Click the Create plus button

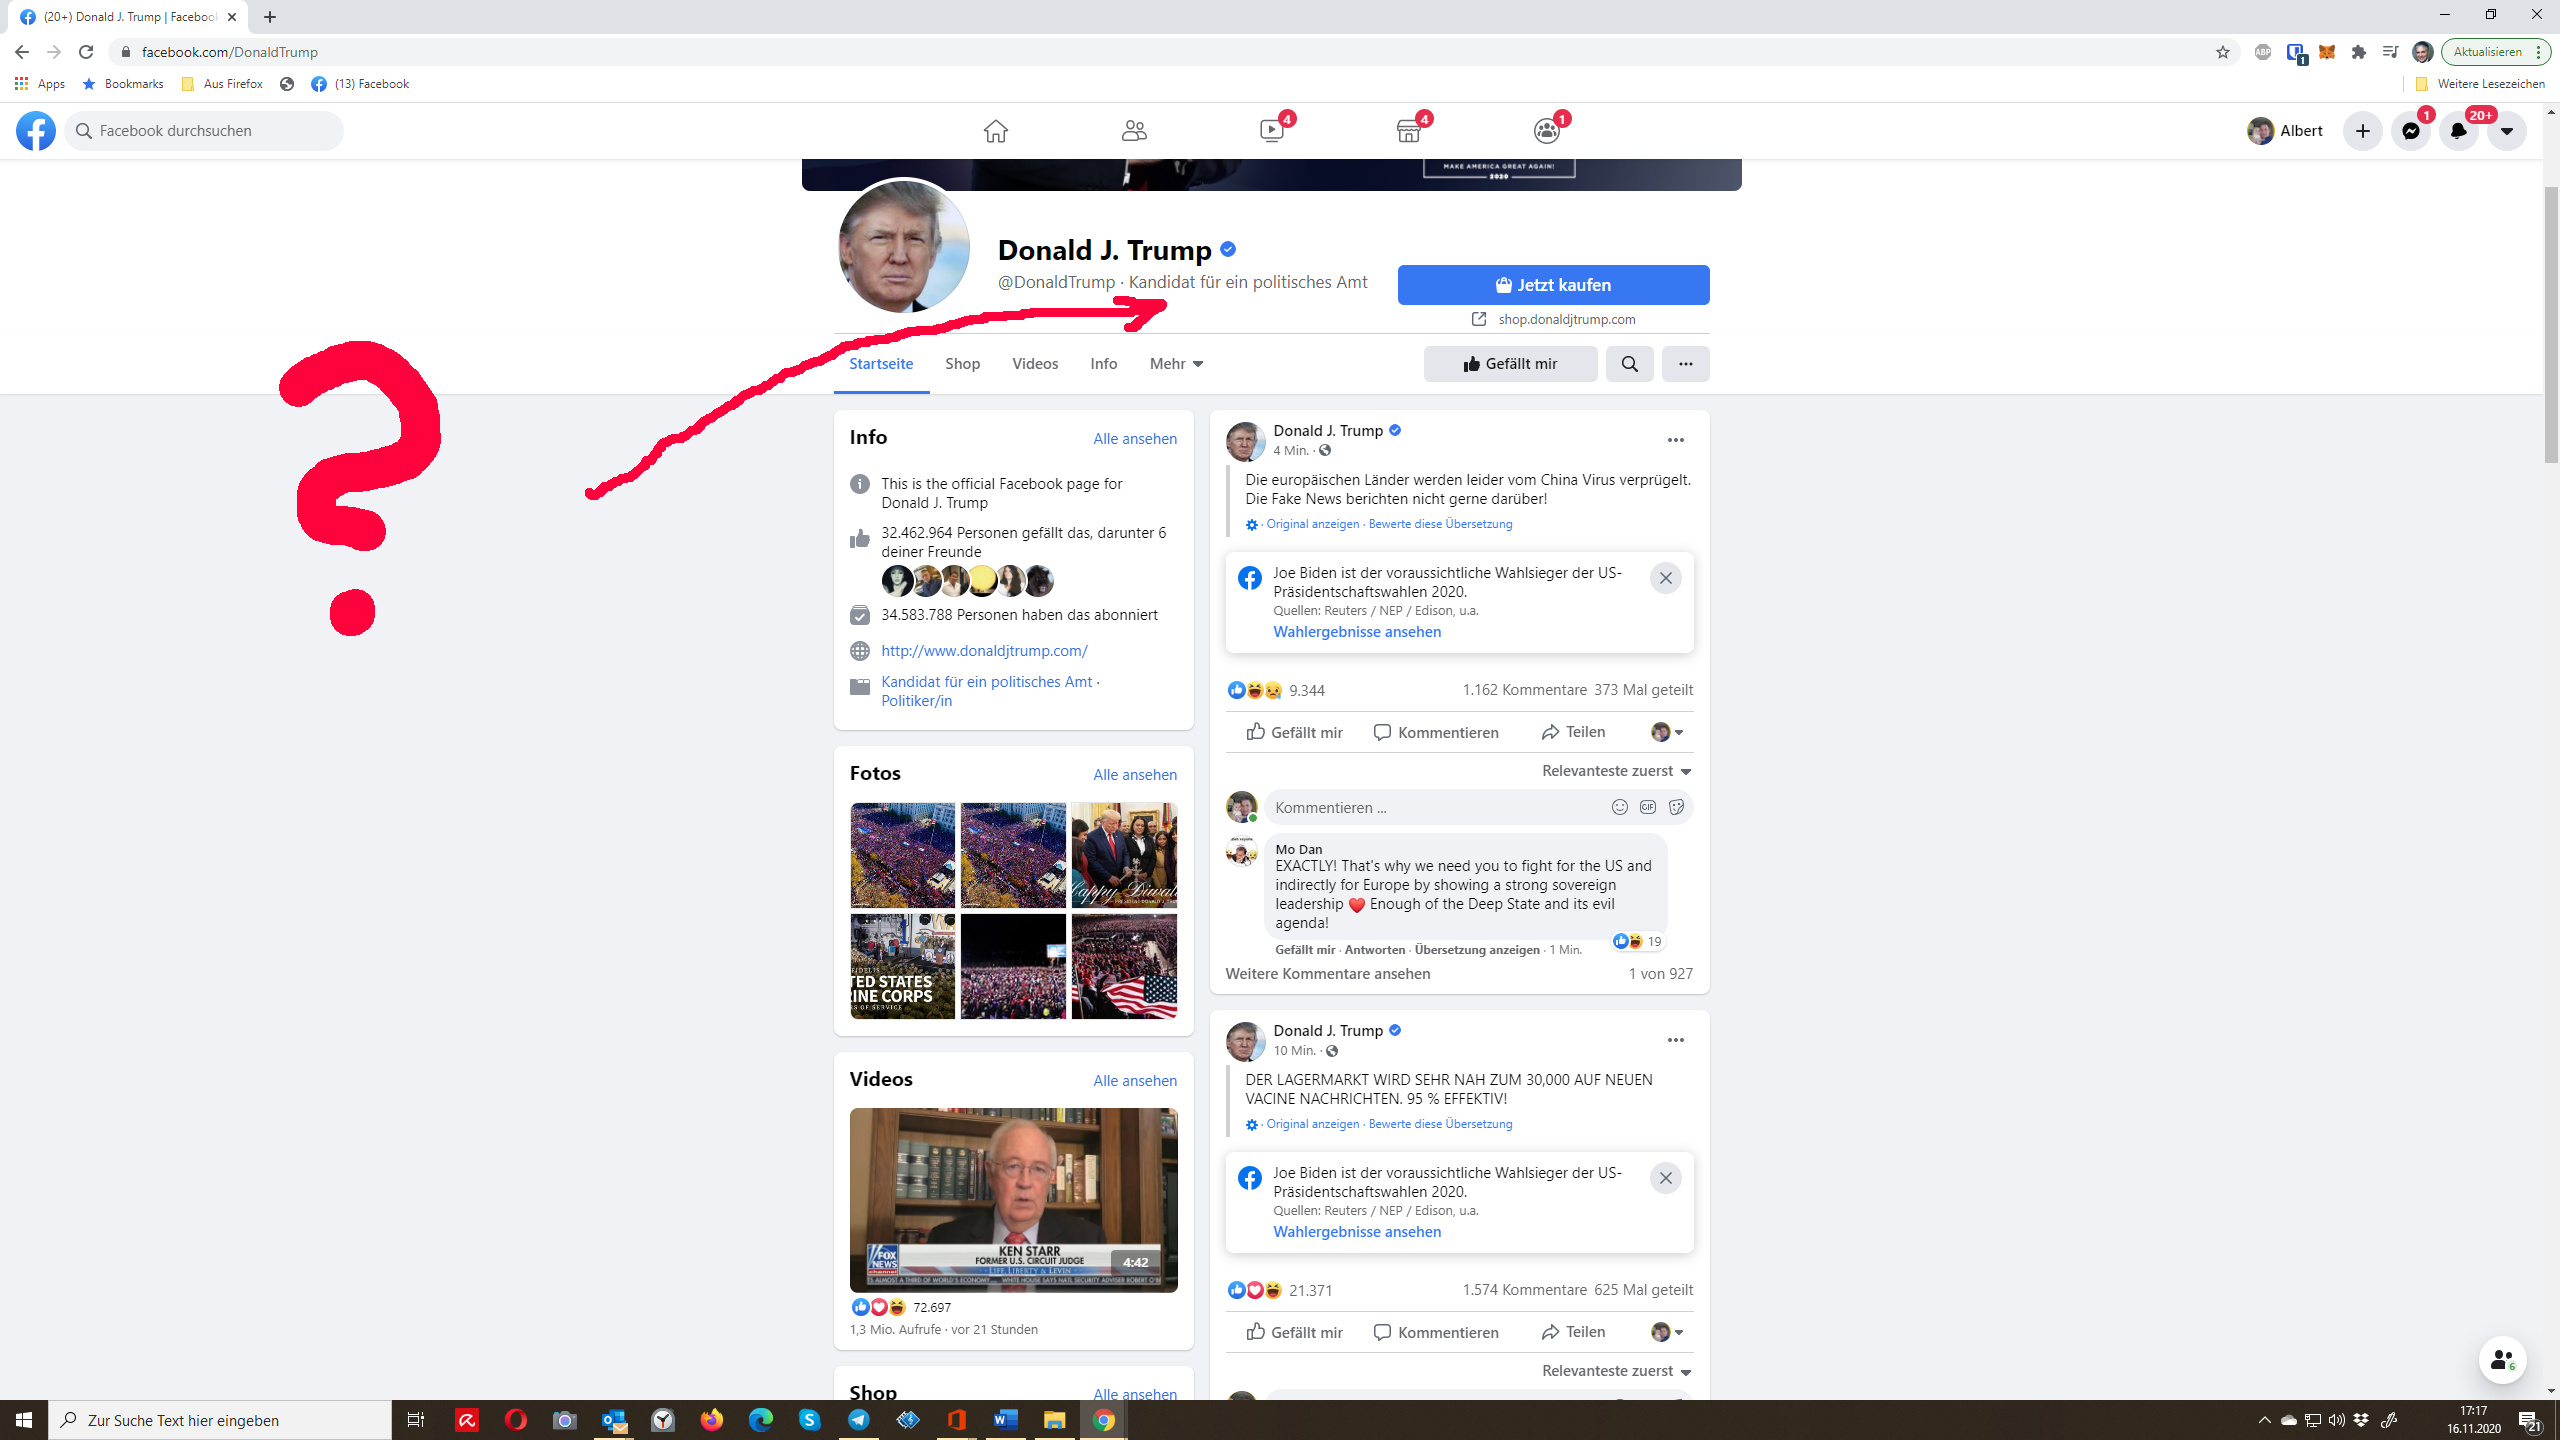pos(2363,131)
